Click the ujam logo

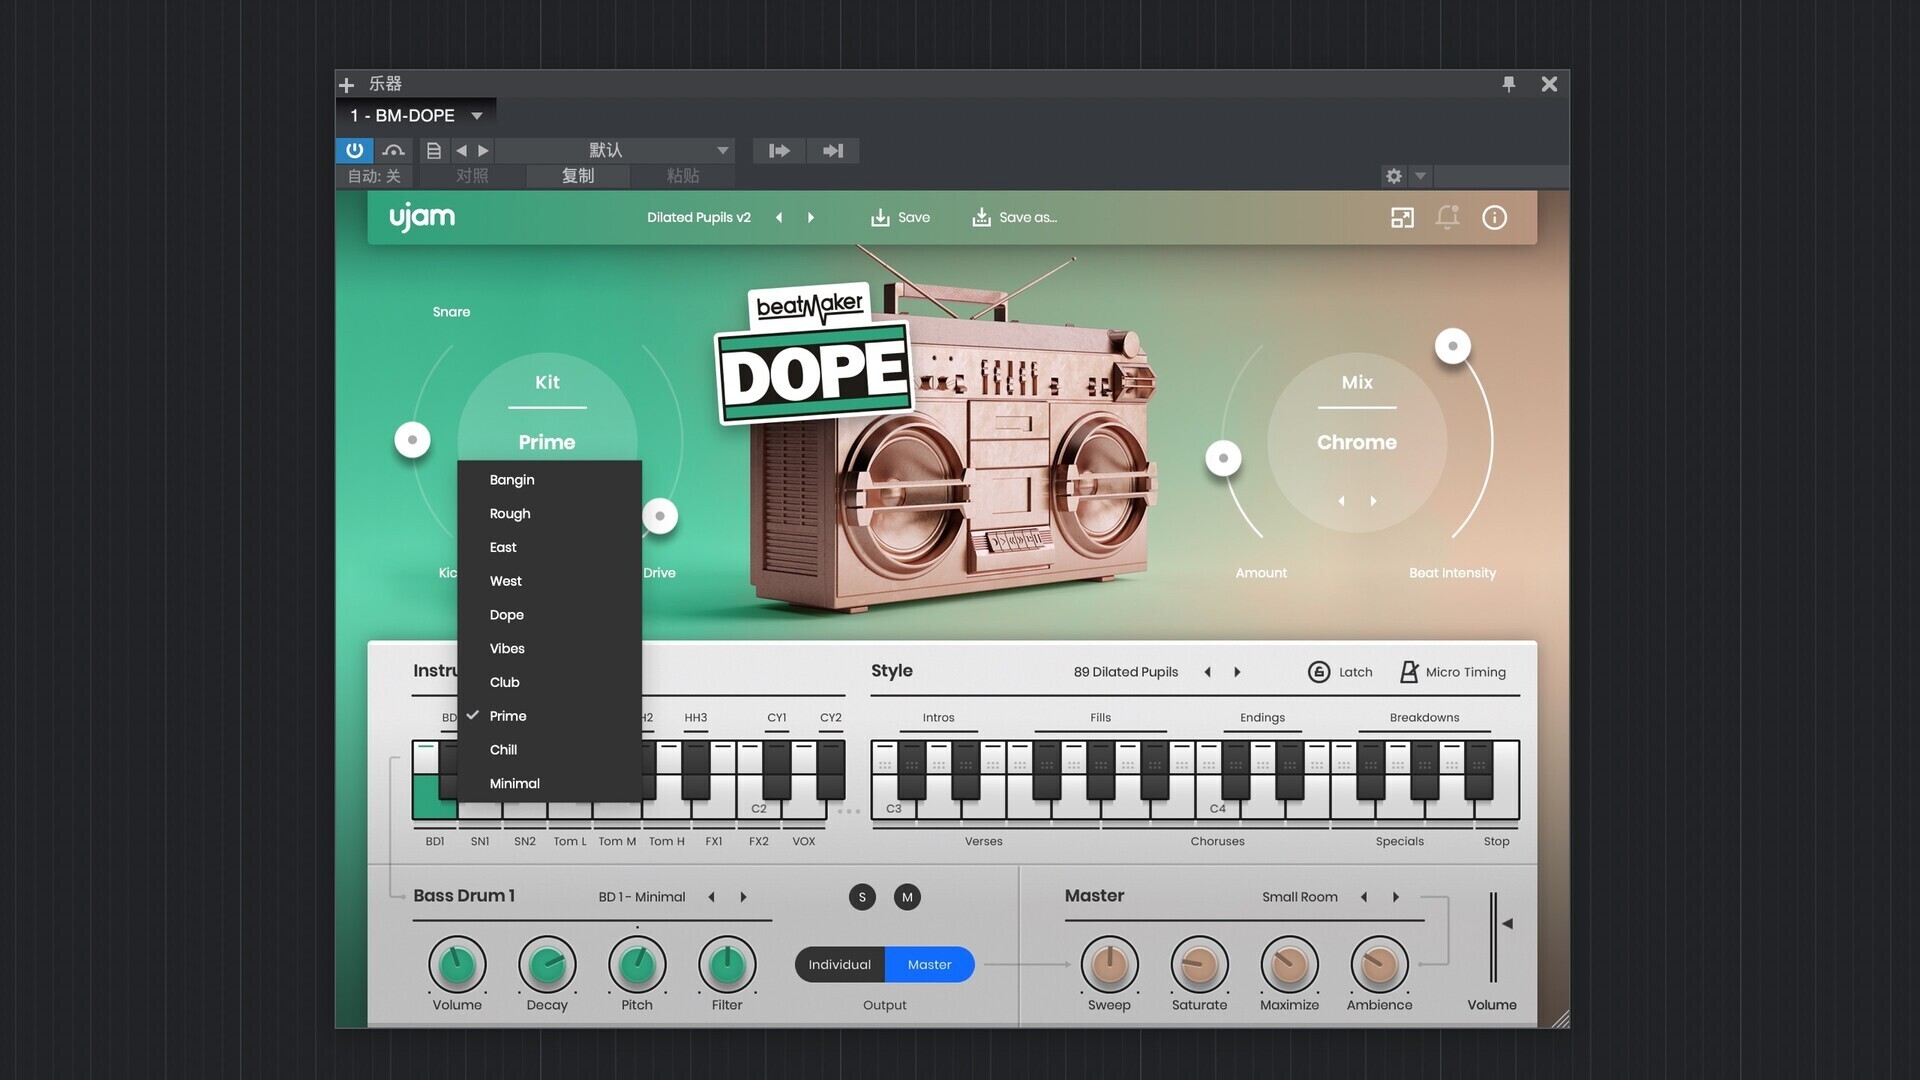point(422,217)
